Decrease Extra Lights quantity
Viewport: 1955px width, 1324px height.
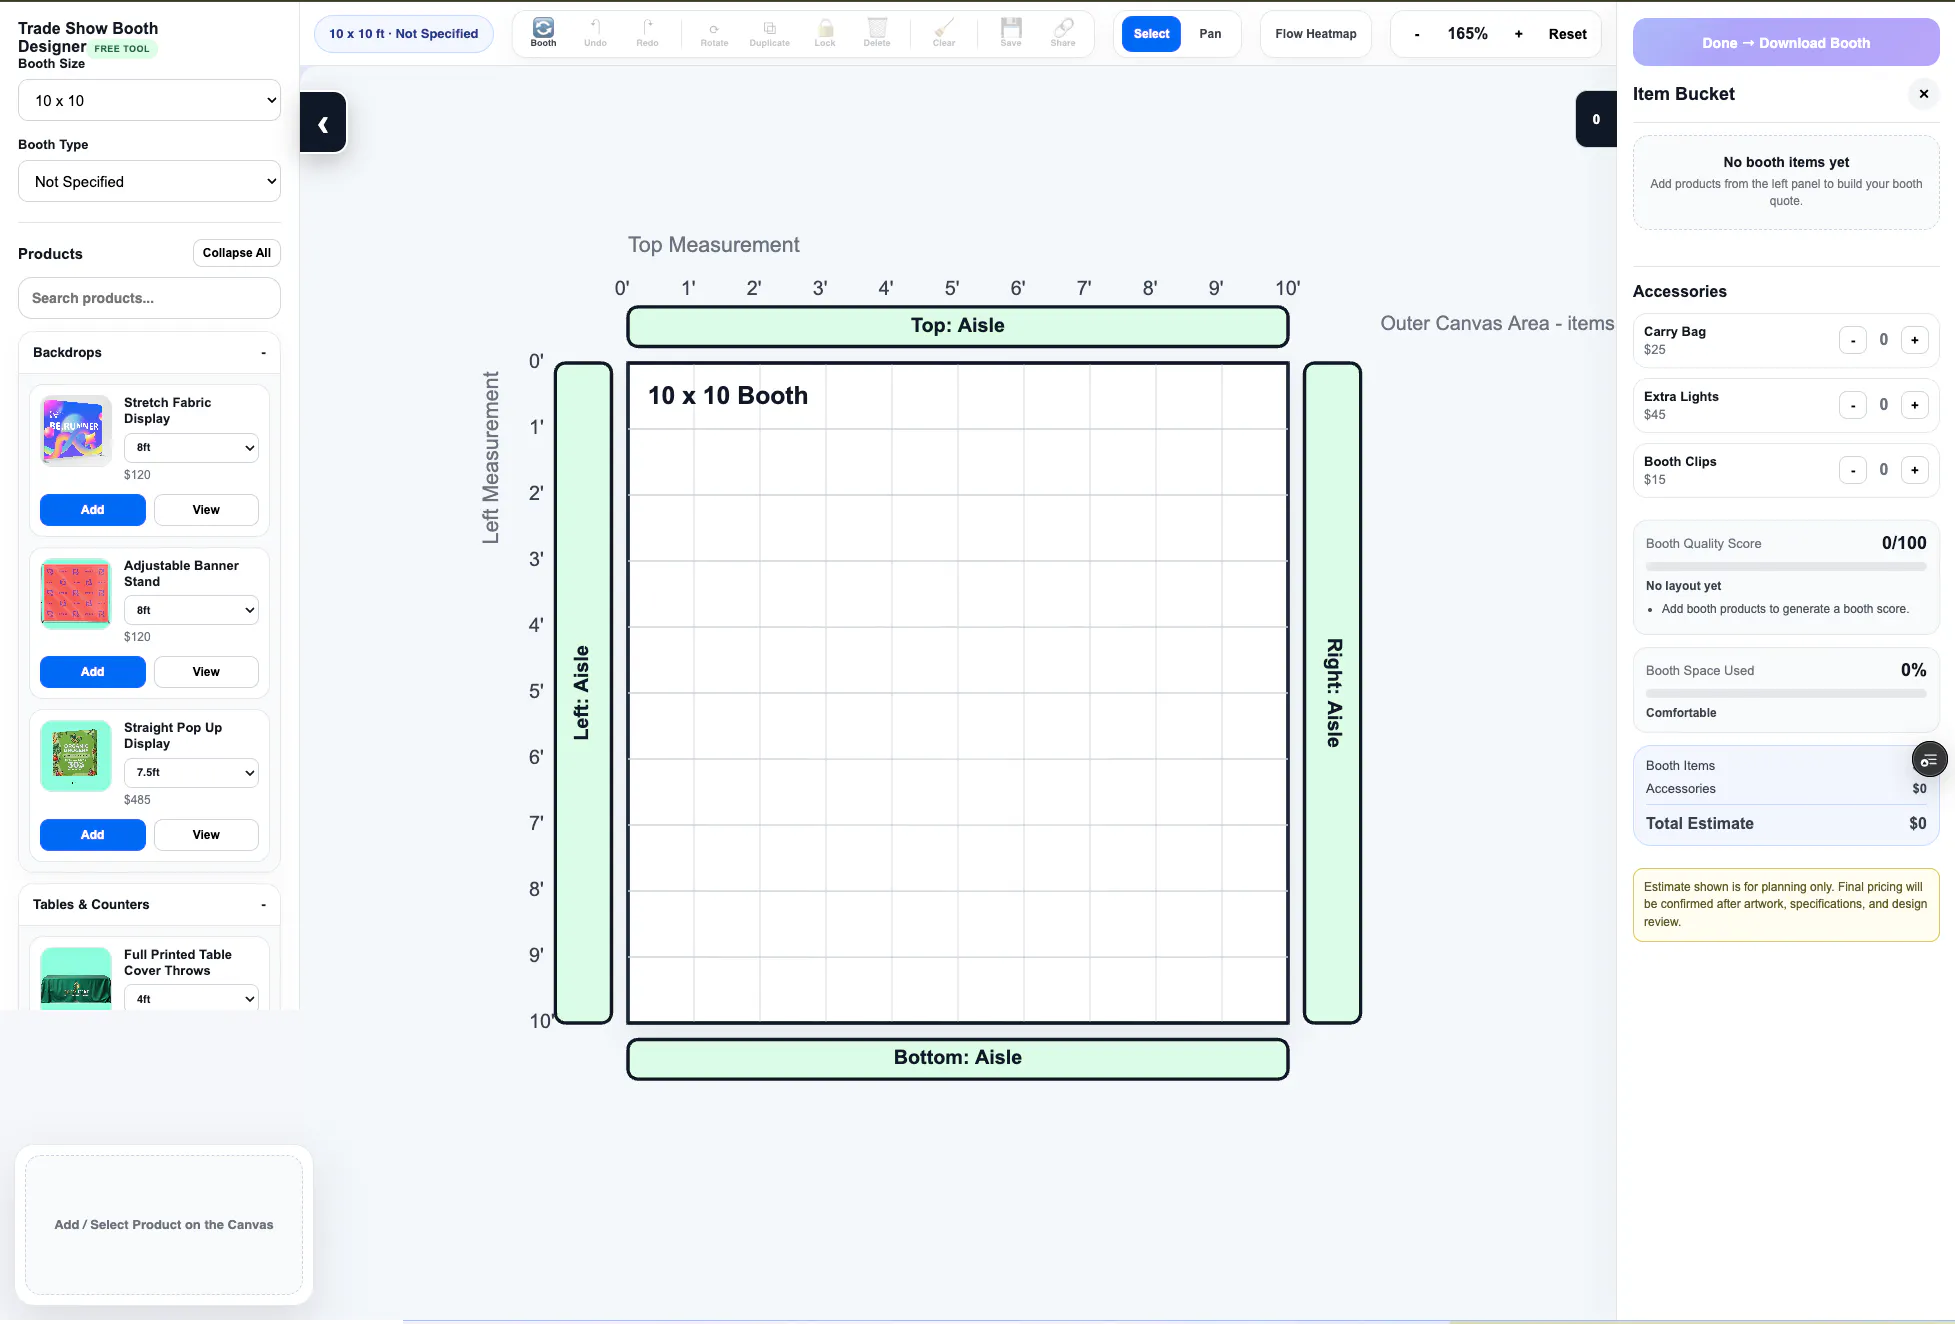[1852, 405]
